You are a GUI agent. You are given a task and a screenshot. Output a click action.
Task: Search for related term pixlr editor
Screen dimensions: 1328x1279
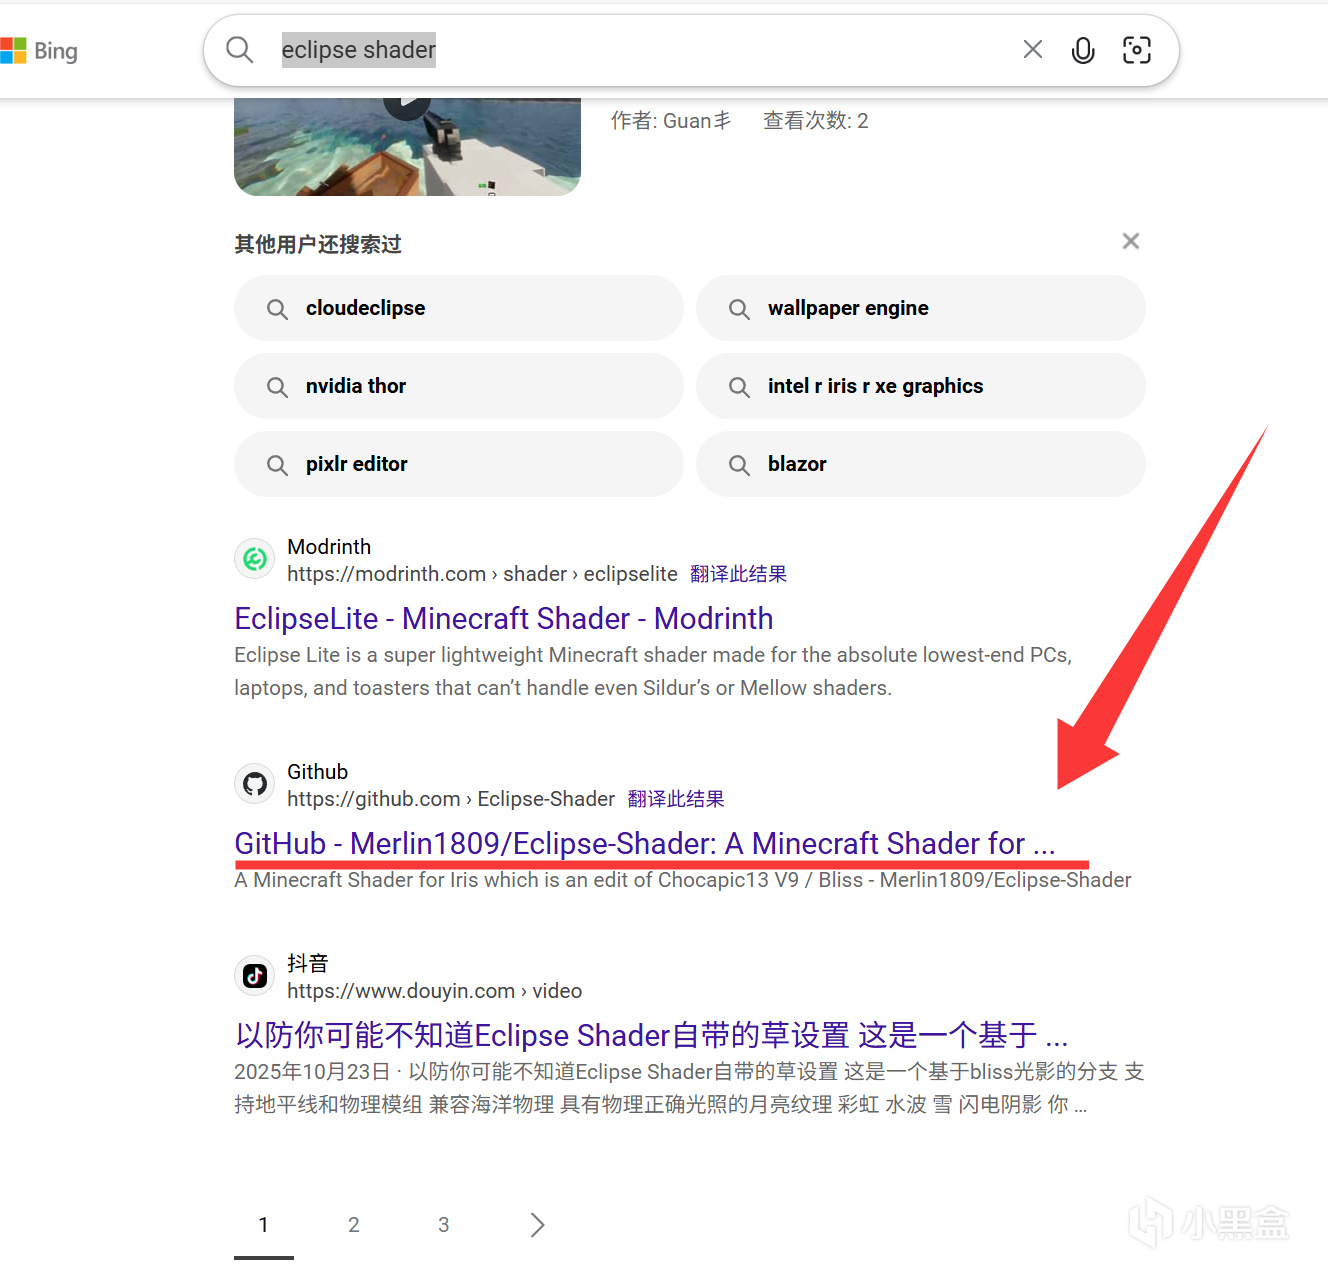pos(459,464)
